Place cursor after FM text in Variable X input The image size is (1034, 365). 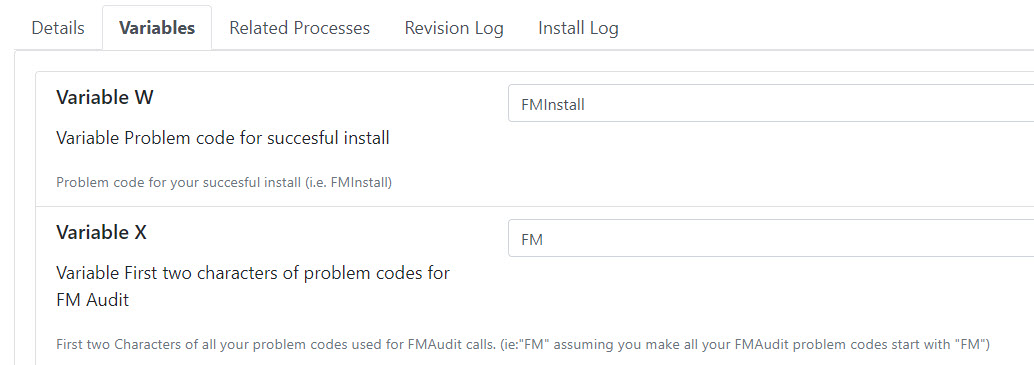(544, 239)
